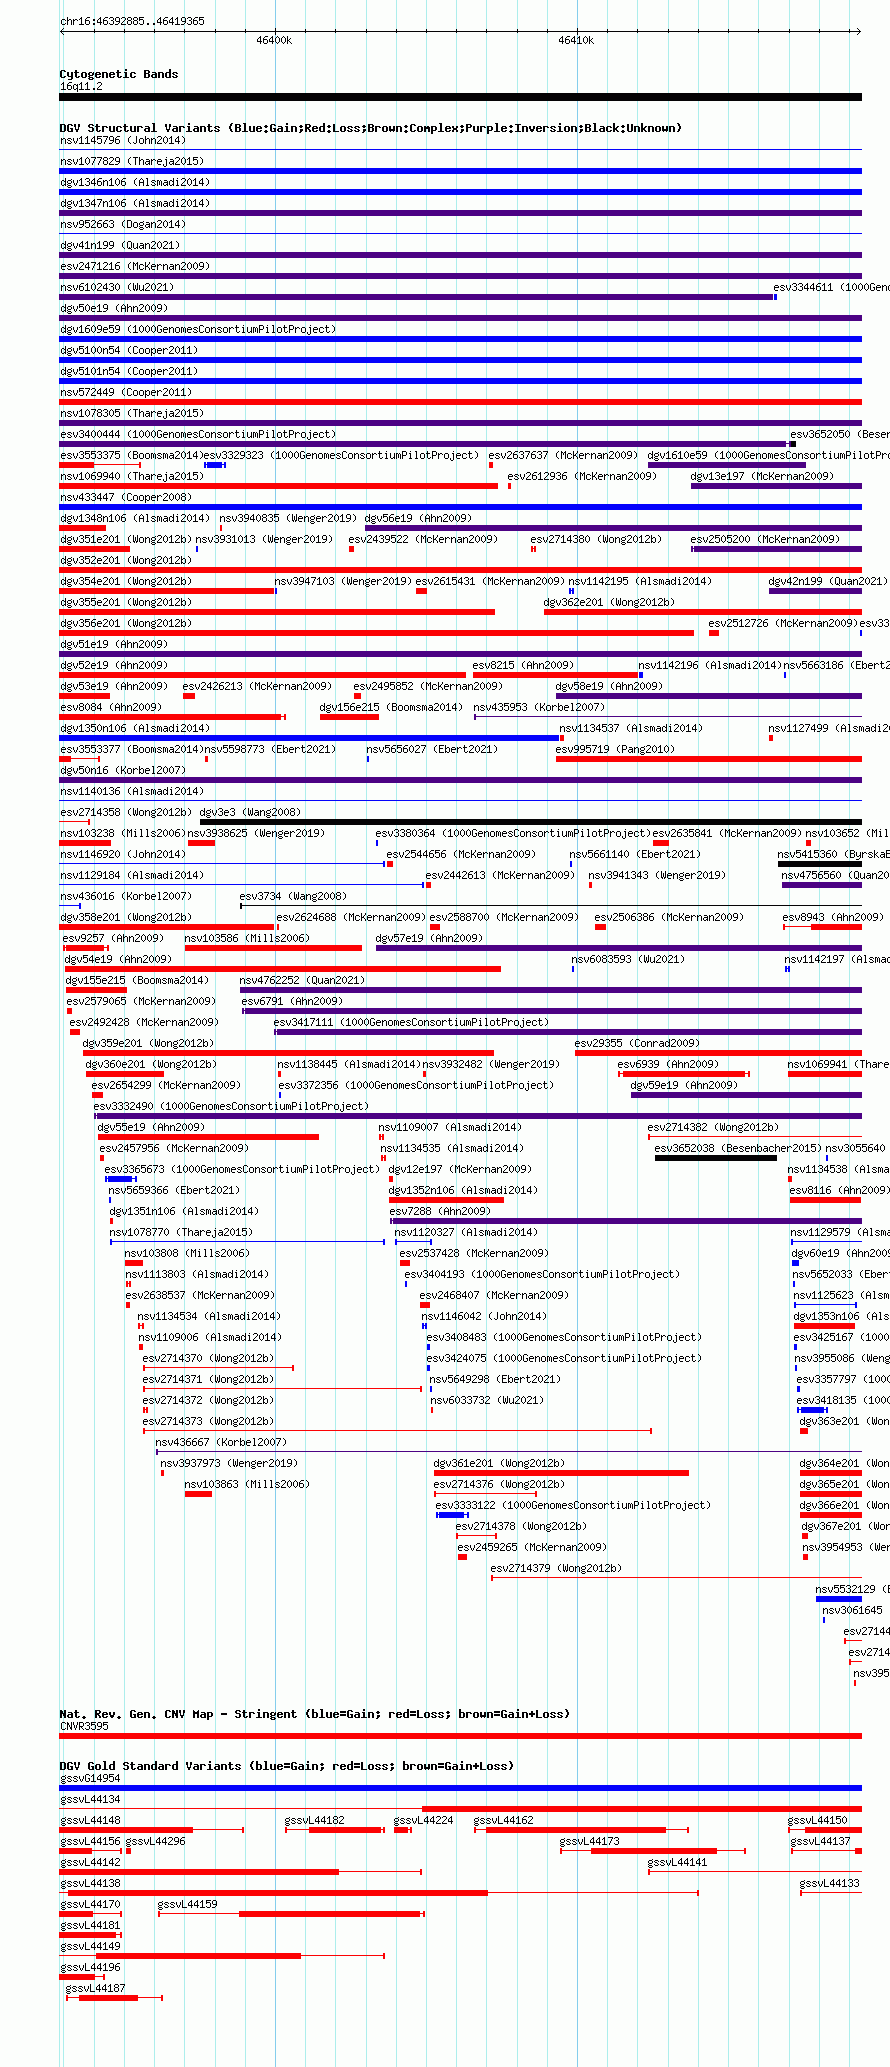Open nsv3947103 (Wenger2019) variant

click(343, 581)
